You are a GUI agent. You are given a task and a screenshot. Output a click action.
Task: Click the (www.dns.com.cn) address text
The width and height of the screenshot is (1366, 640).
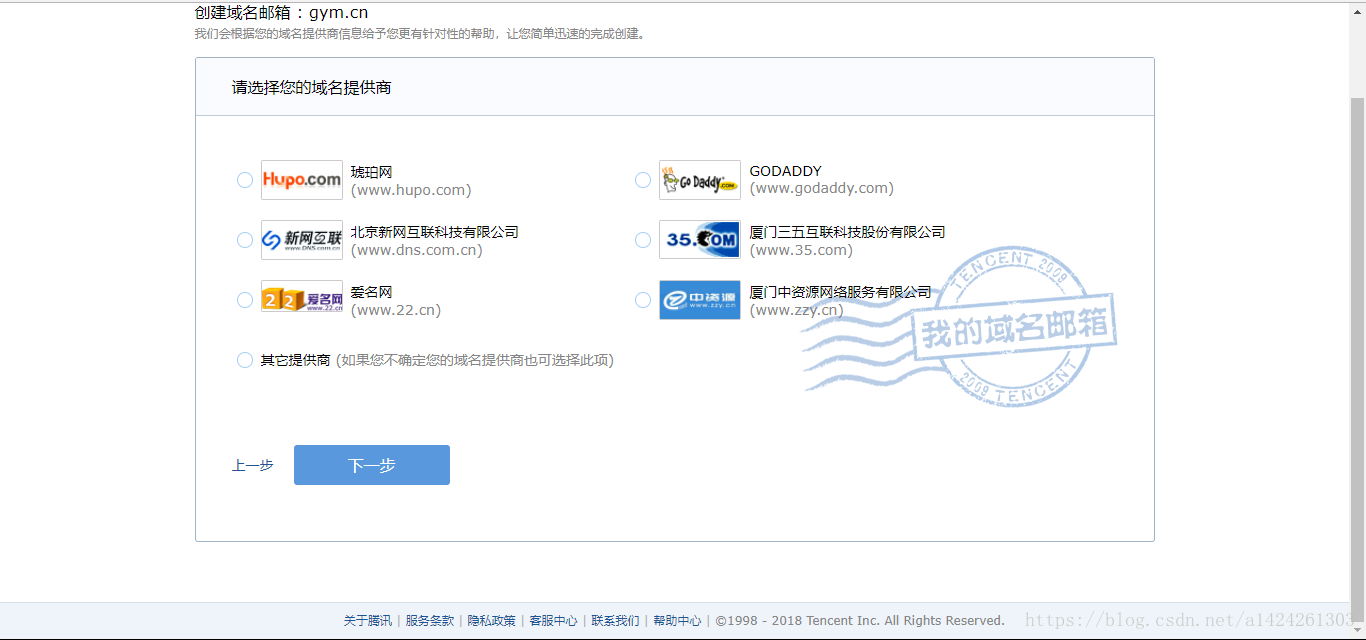click(417, 250)
